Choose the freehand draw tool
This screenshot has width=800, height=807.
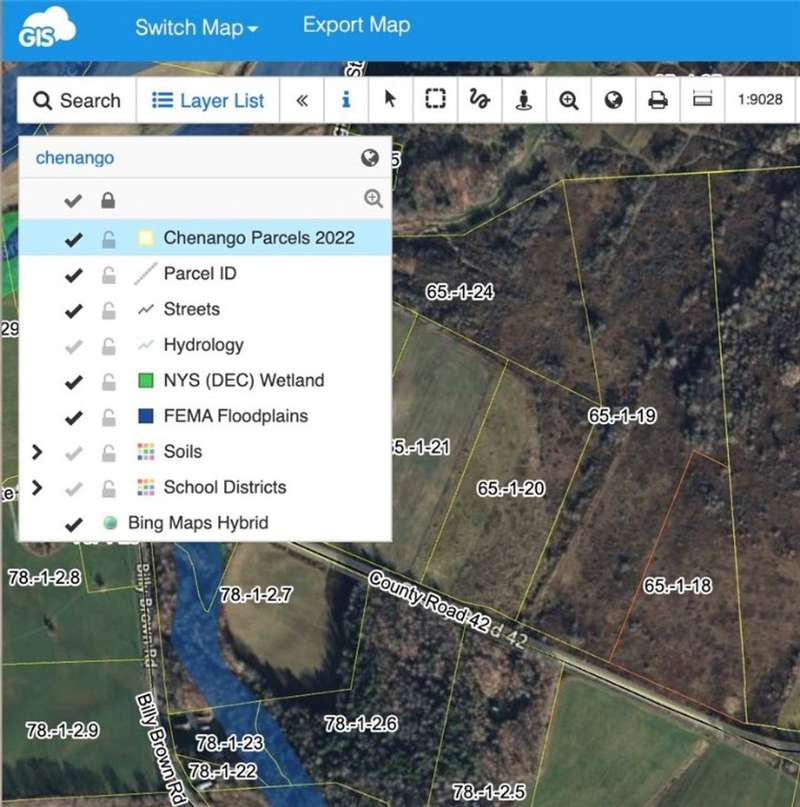(479, 100)
